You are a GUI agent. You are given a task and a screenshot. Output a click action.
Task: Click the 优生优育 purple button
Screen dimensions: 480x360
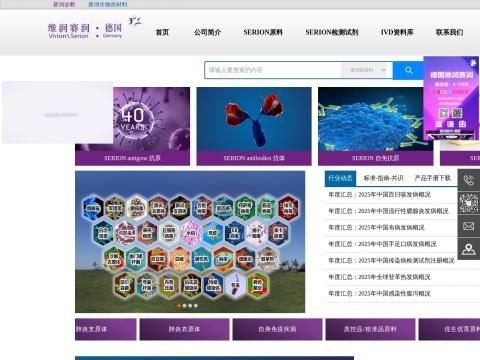pyautogui.click(x=449, y=329)
